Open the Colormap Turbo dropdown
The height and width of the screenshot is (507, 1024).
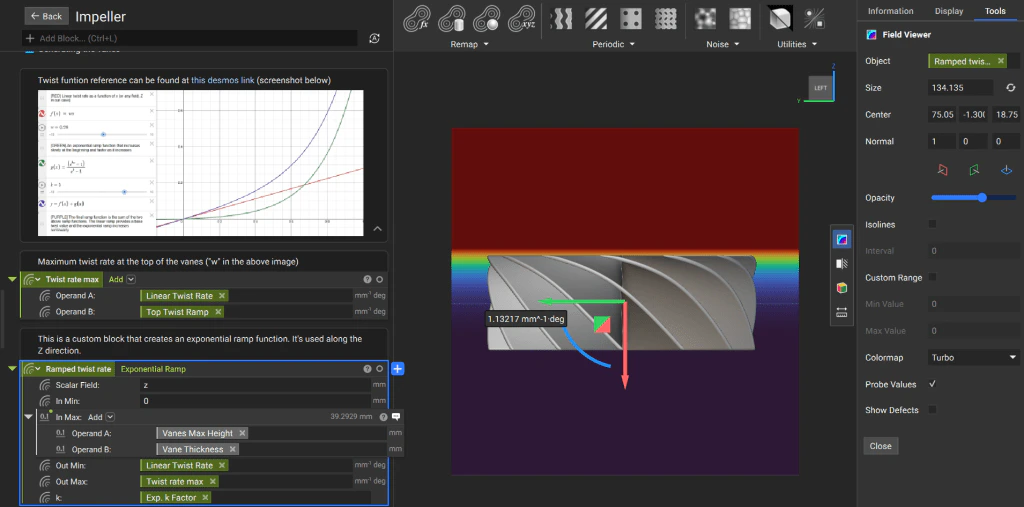[x=973, y=357]
